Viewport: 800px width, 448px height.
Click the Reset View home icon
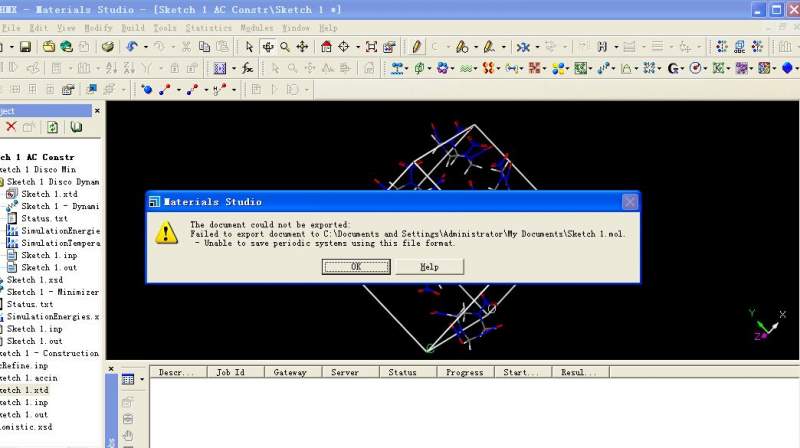pyautogui.click(x=326, y=47)
